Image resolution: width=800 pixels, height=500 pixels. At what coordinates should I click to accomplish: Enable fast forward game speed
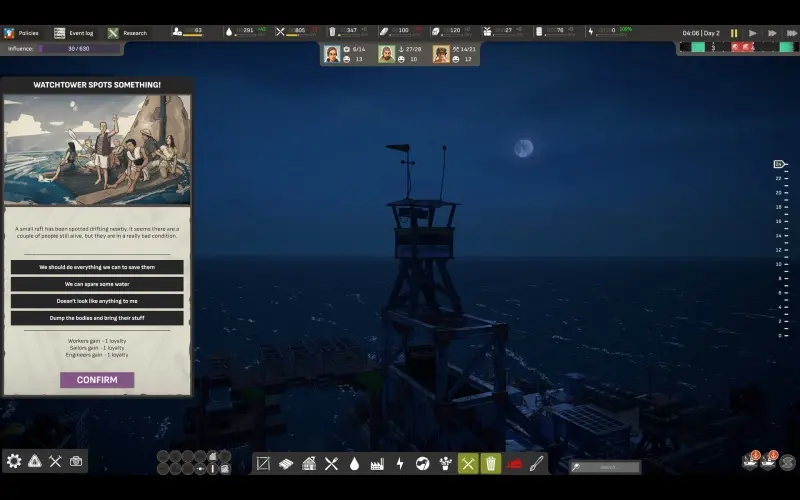tap(771, 33)
